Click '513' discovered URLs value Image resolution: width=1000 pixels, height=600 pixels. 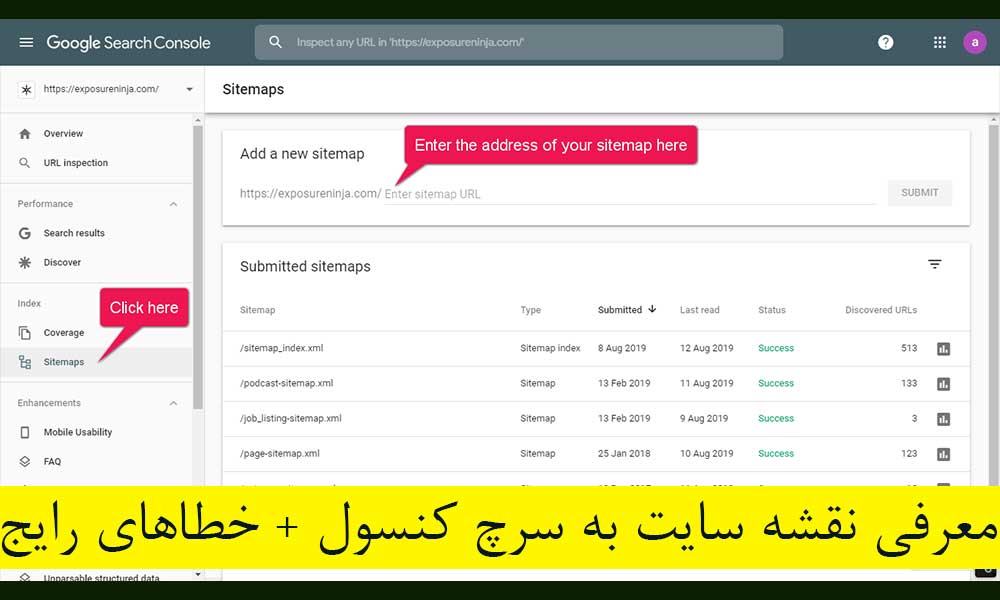coord(909,348)
